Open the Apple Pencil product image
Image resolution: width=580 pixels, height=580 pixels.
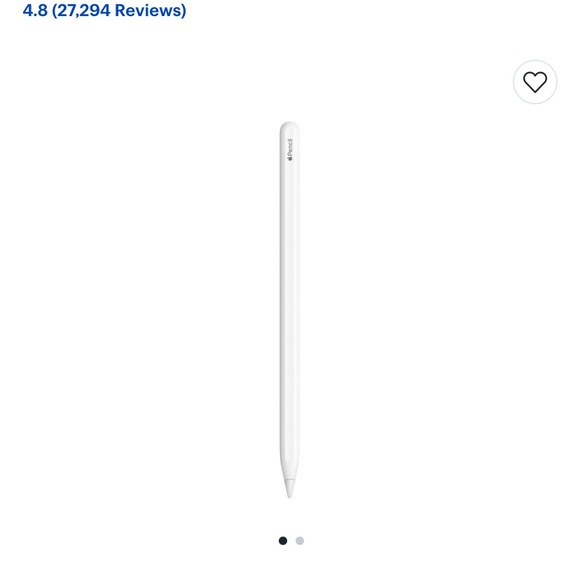coord(289,310)
